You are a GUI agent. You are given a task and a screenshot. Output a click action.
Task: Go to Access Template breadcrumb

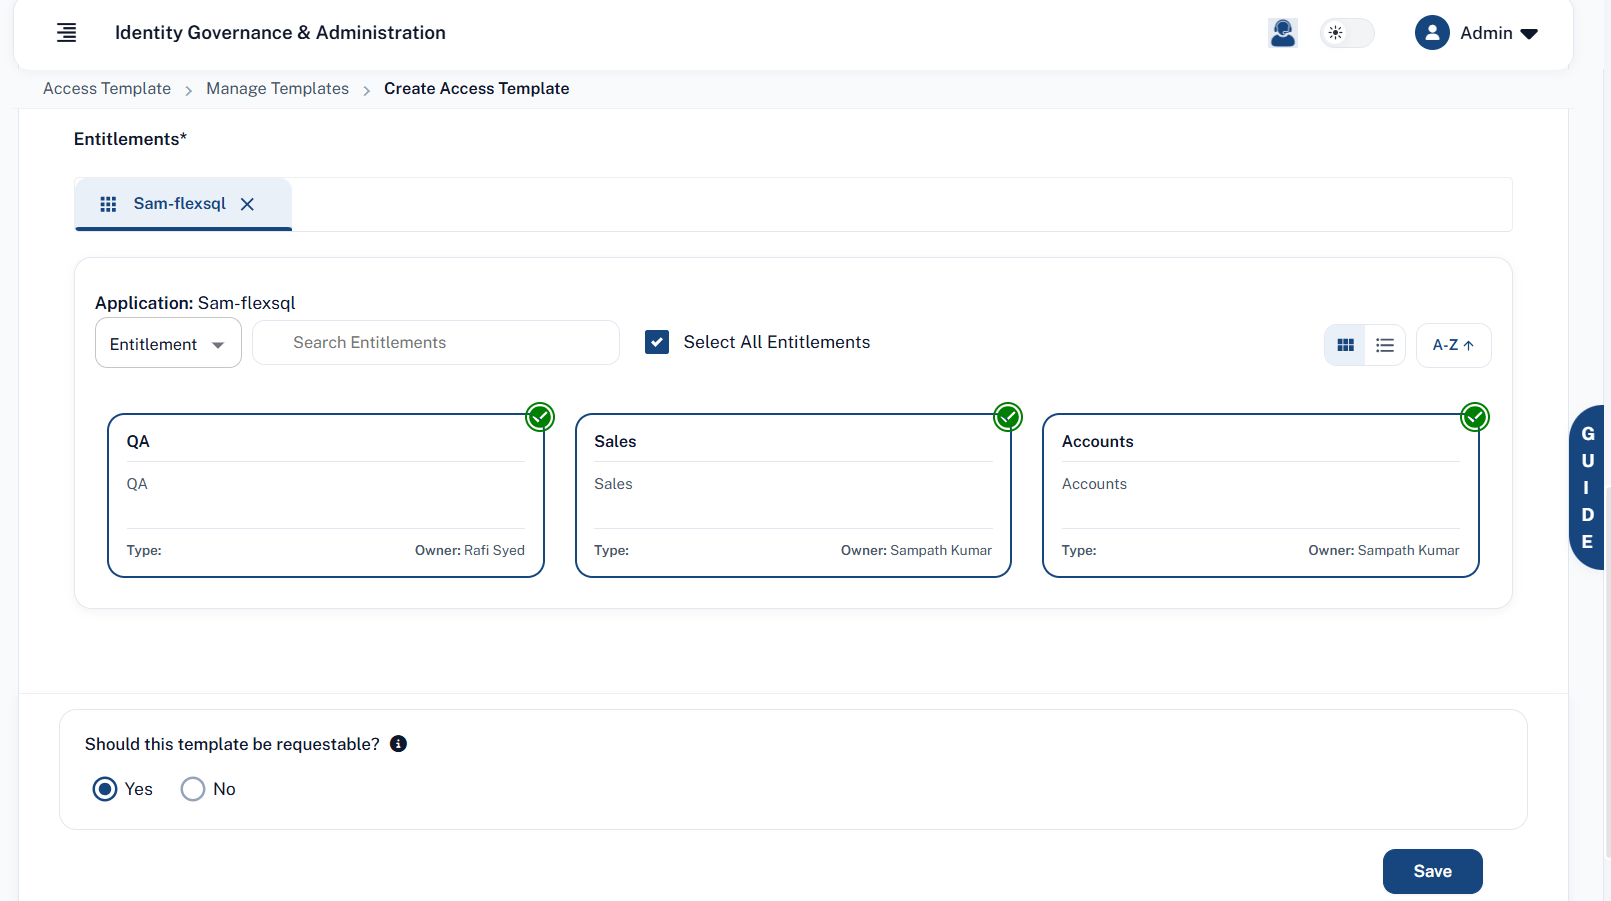coord(107,88)
